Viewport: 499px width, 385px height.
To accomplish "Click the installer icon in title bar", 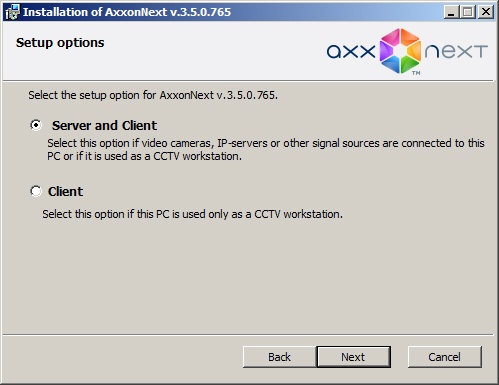I will (13, 12).
